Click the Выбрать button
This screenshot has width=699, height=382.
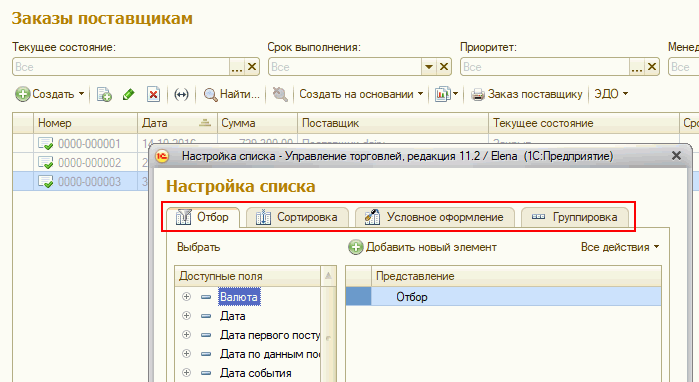pos(198,247)
